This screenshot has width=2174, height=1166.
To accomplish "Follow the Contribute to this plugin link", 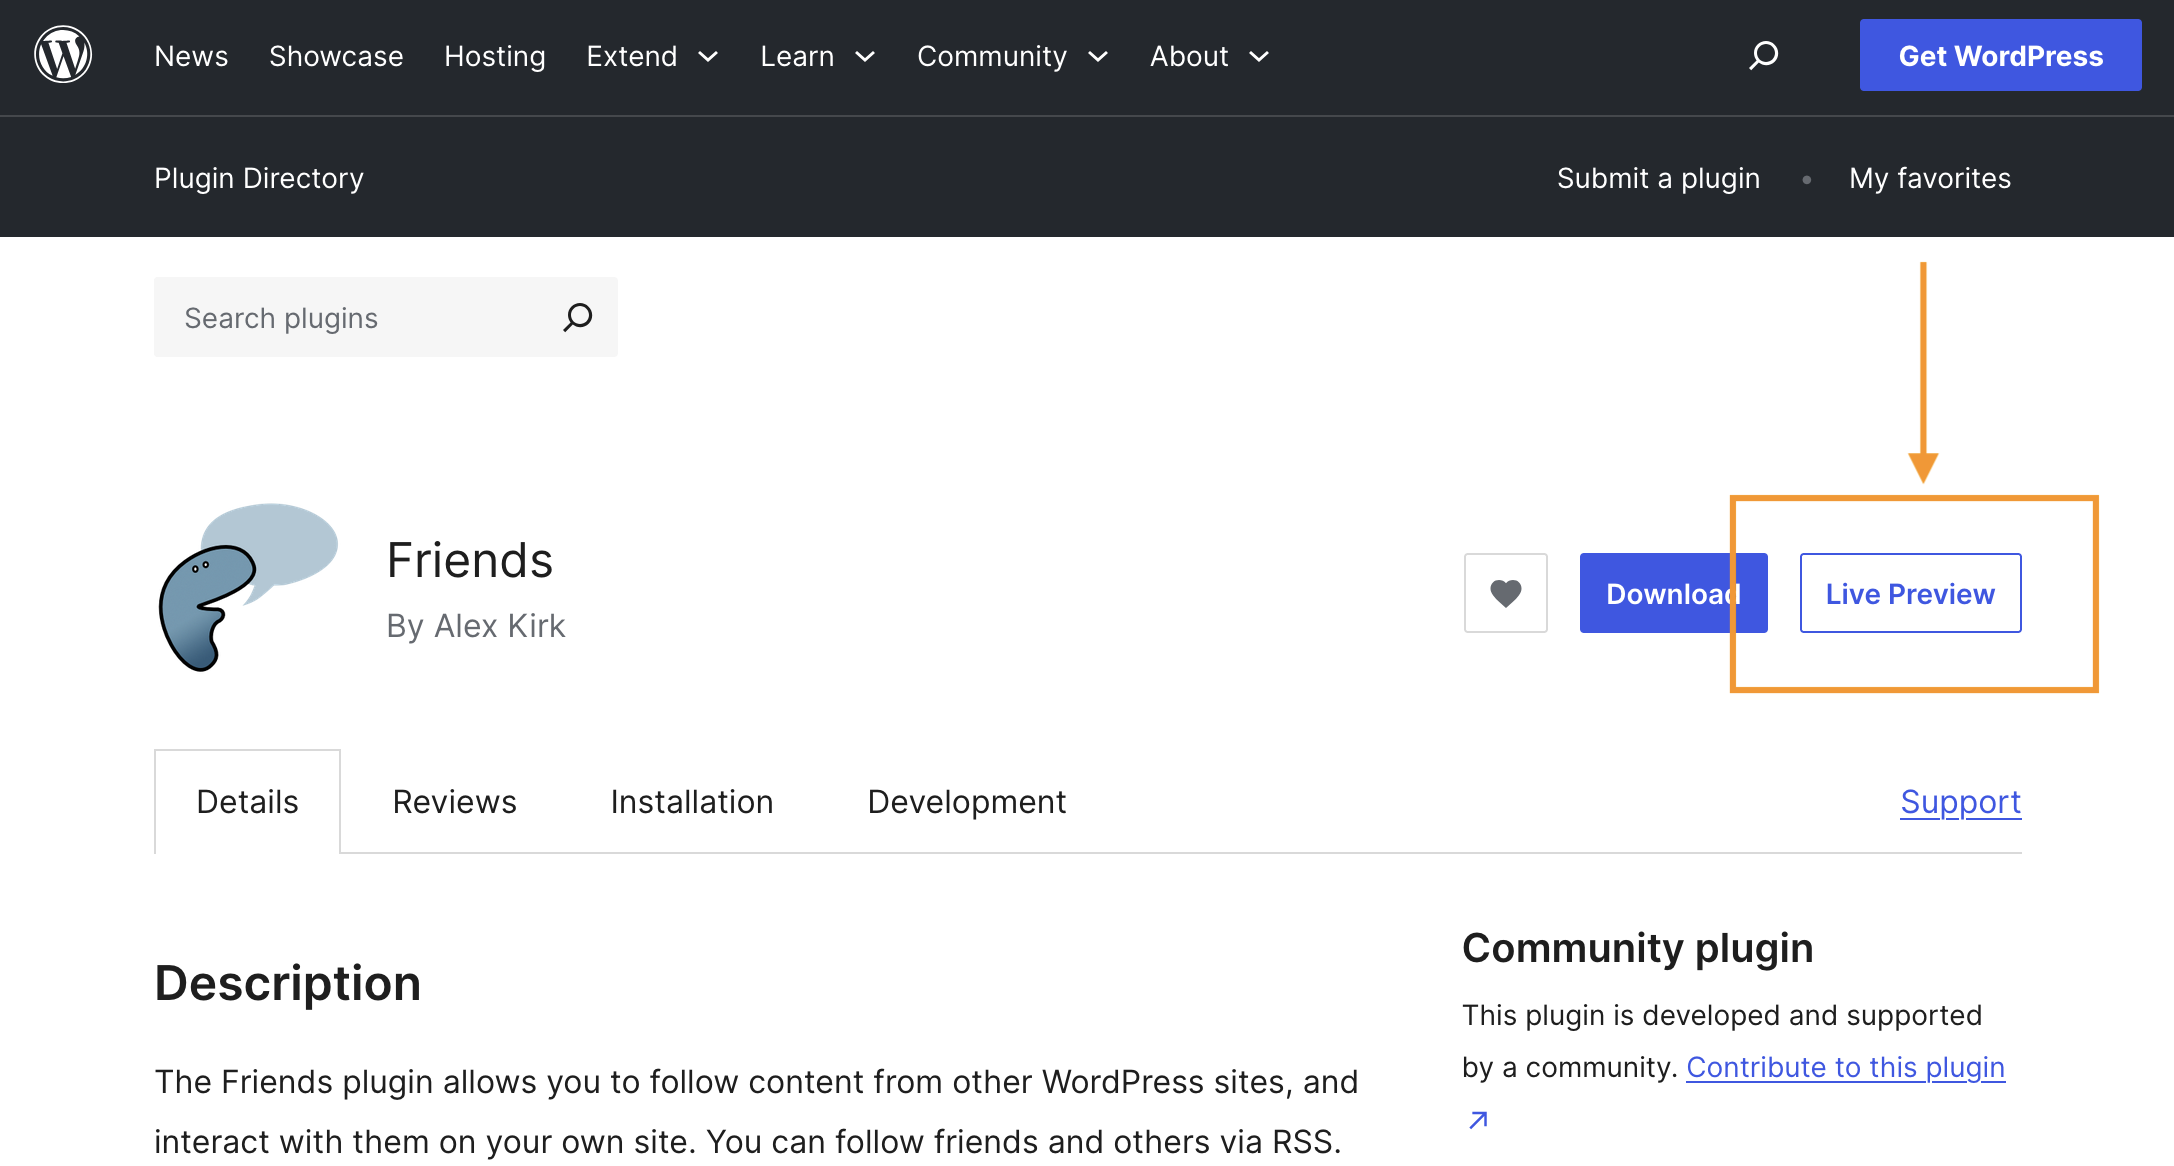I will pyautogui.click(x=1845, y=1067).
